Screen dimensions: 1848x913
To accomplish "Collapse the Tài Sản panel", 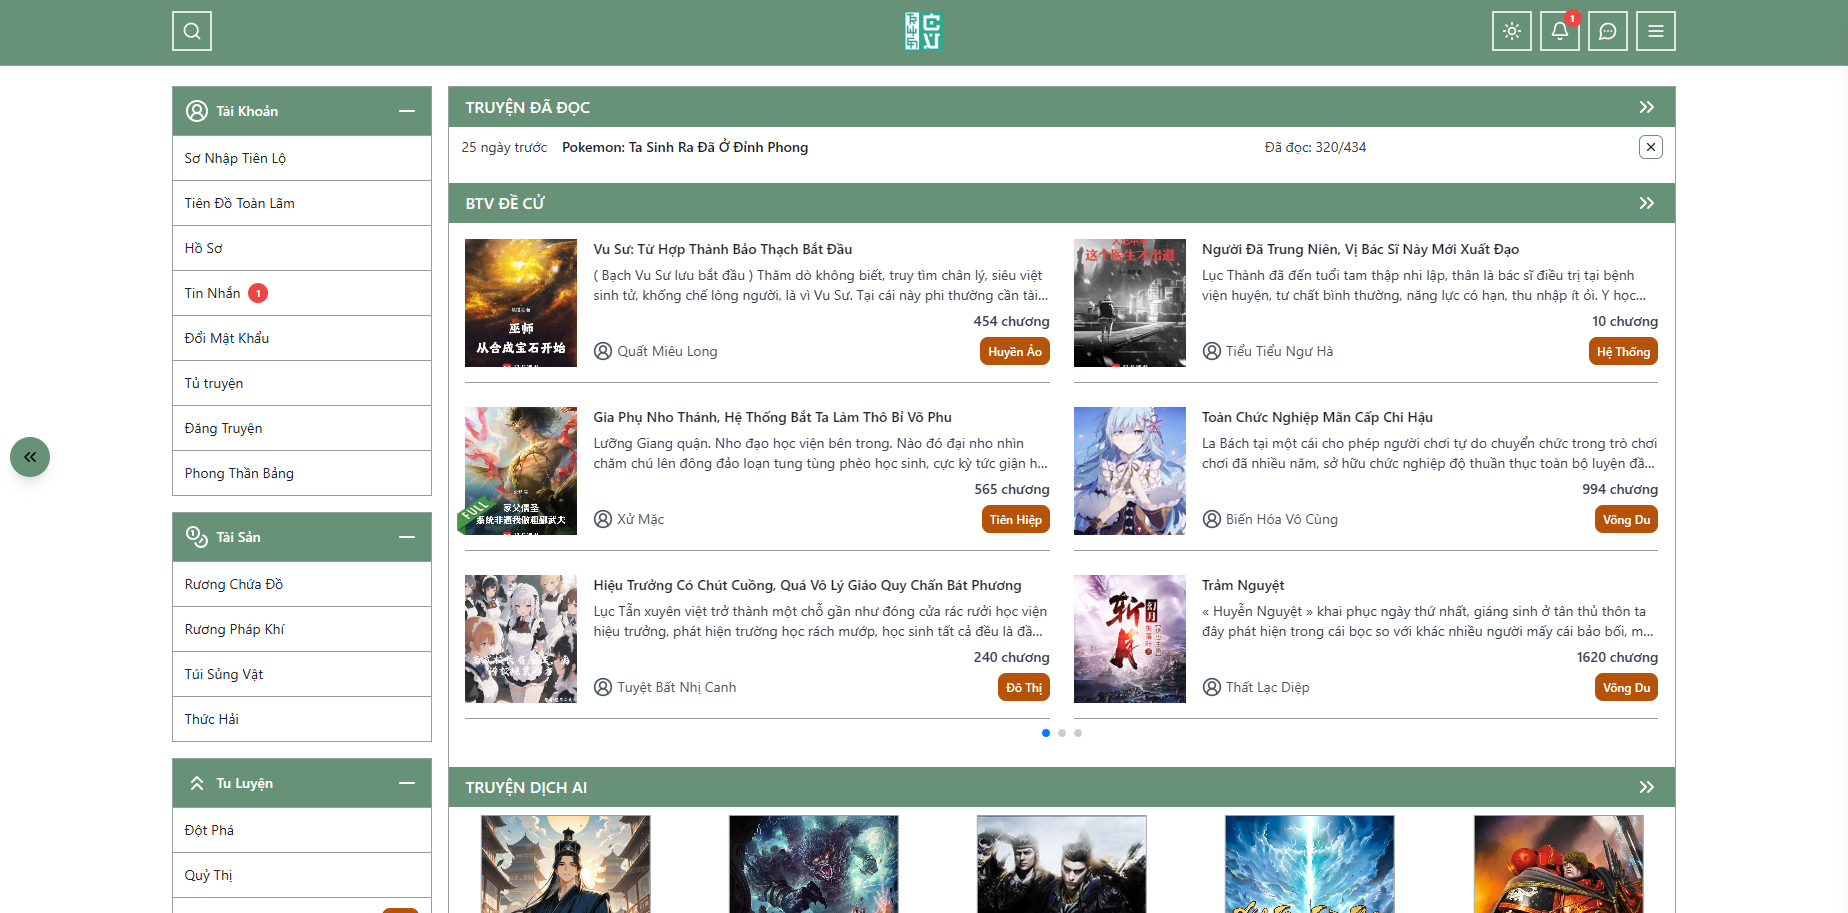I will click(x=407, y=537).
